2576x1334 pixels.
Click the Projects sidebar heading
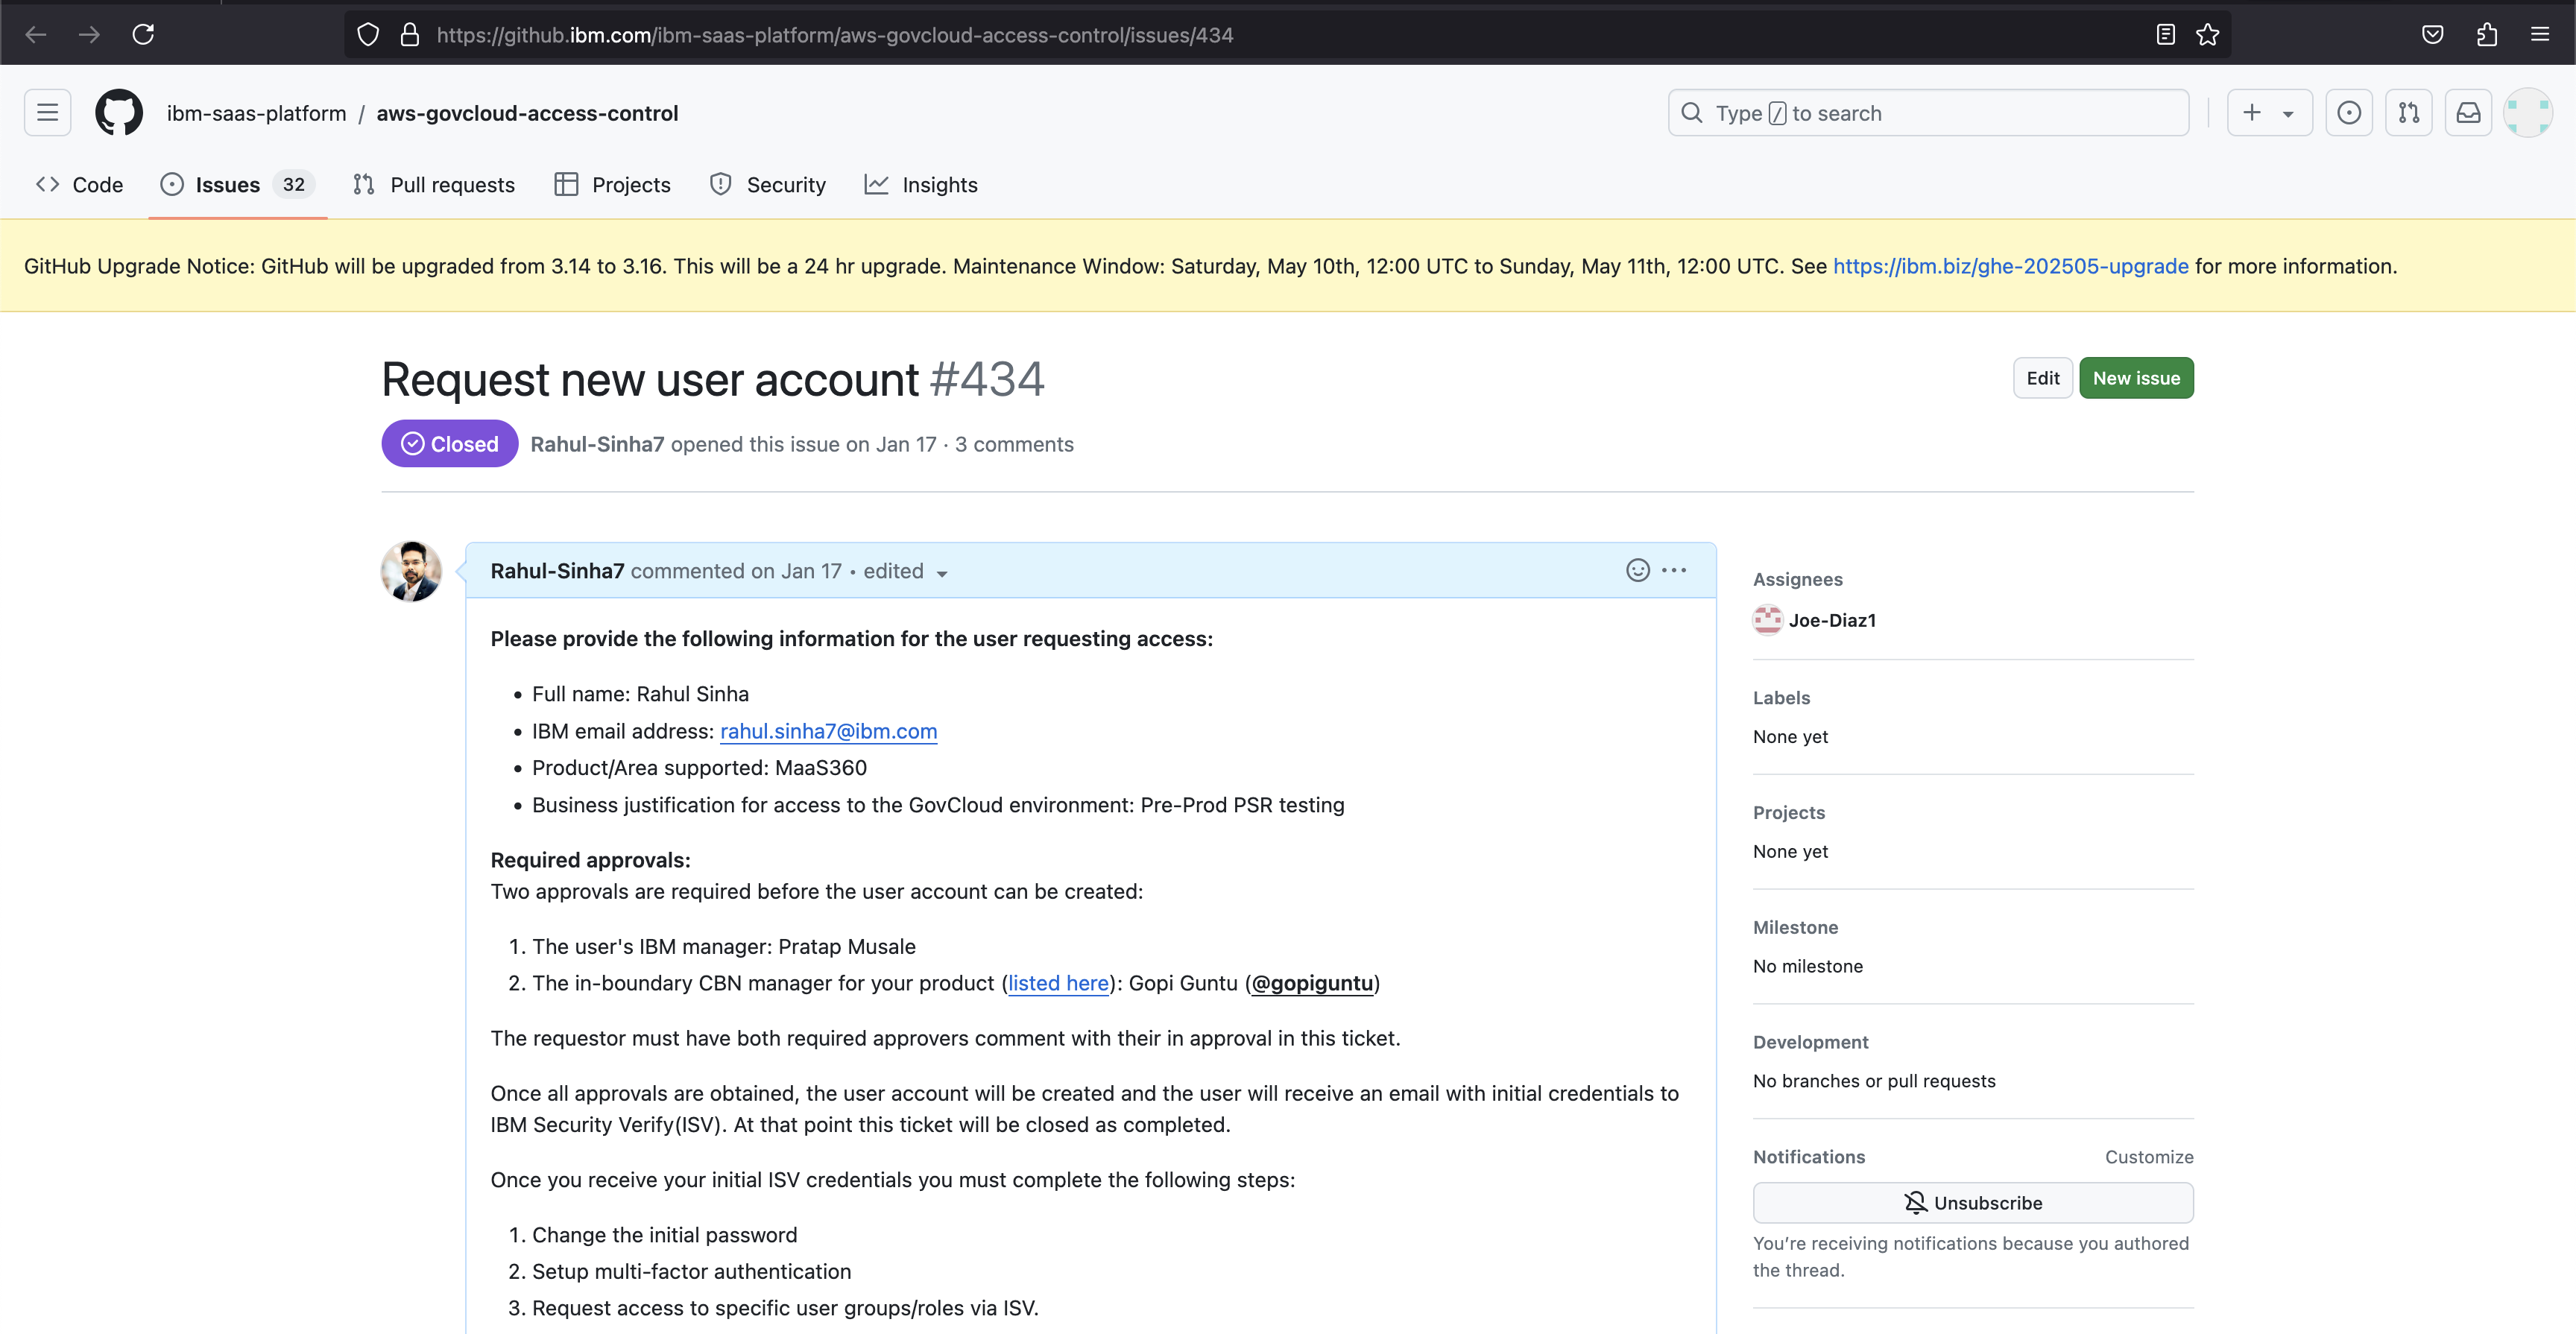(1789, 813)
